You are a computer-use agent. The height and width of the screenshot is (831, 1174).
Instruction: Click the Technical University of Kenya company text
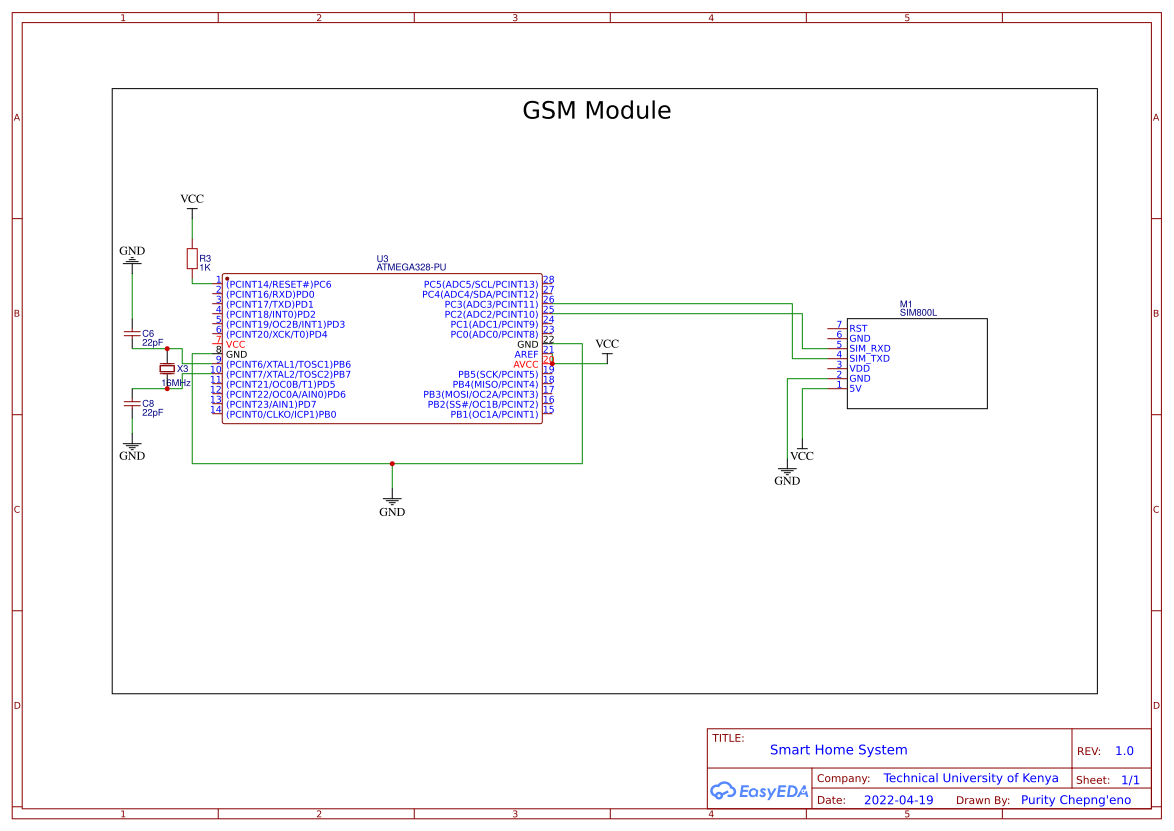(971, 778)
